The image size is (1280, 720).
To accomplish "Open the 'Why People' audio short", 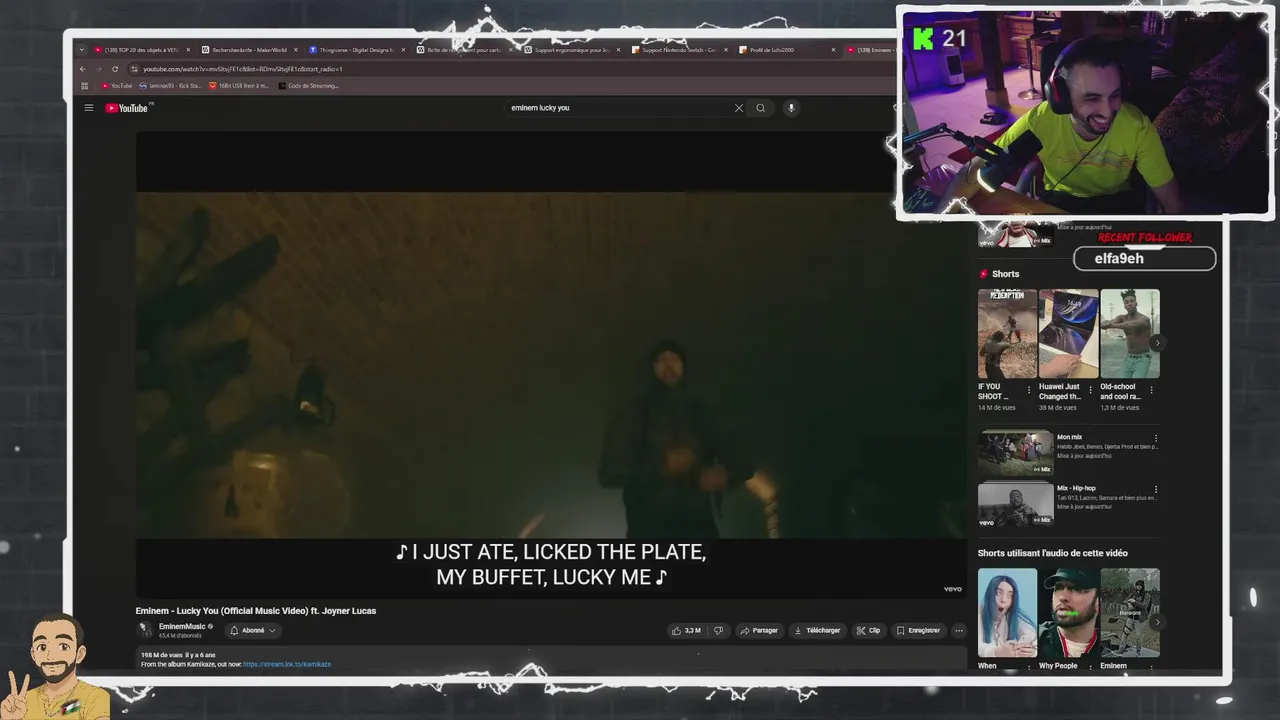I will tap(1068, 613).
